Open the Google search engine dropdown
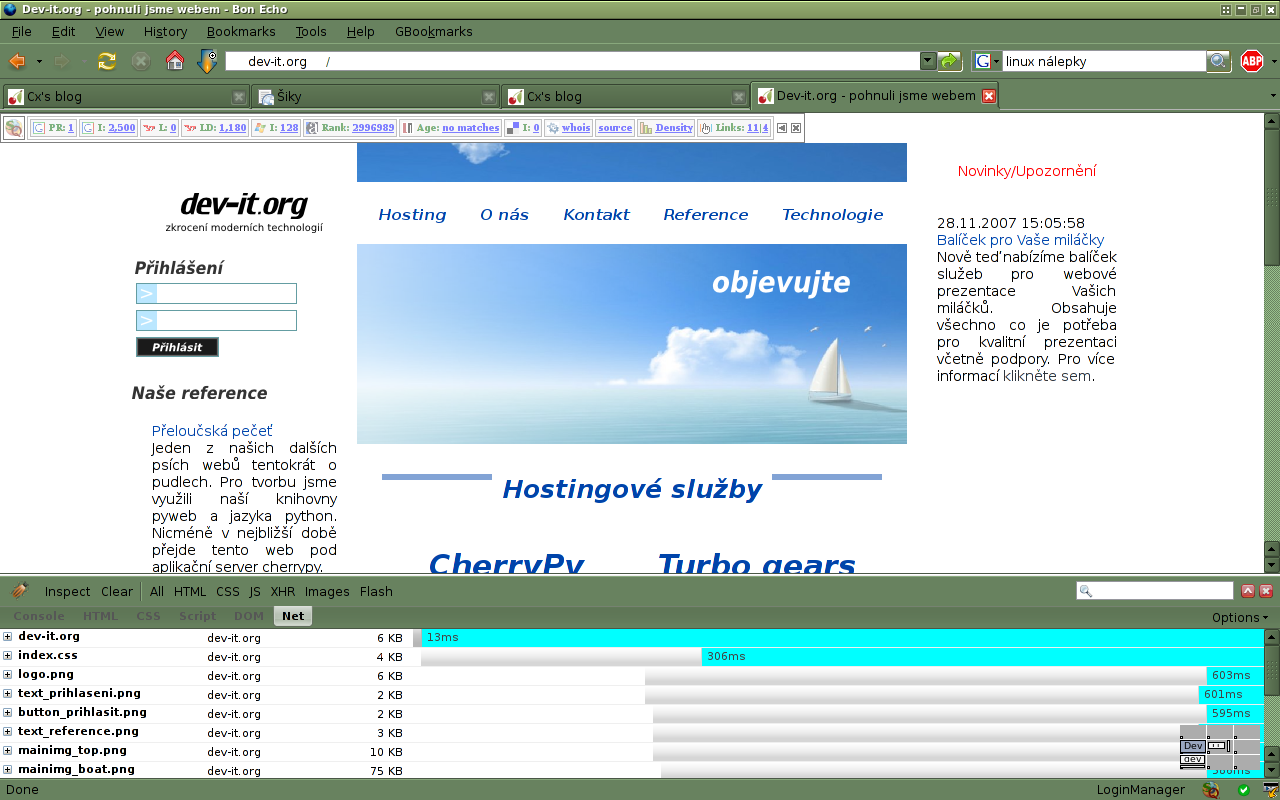Screen dimensions: 1280x800 pyautogui.click(x=987, y=61)
